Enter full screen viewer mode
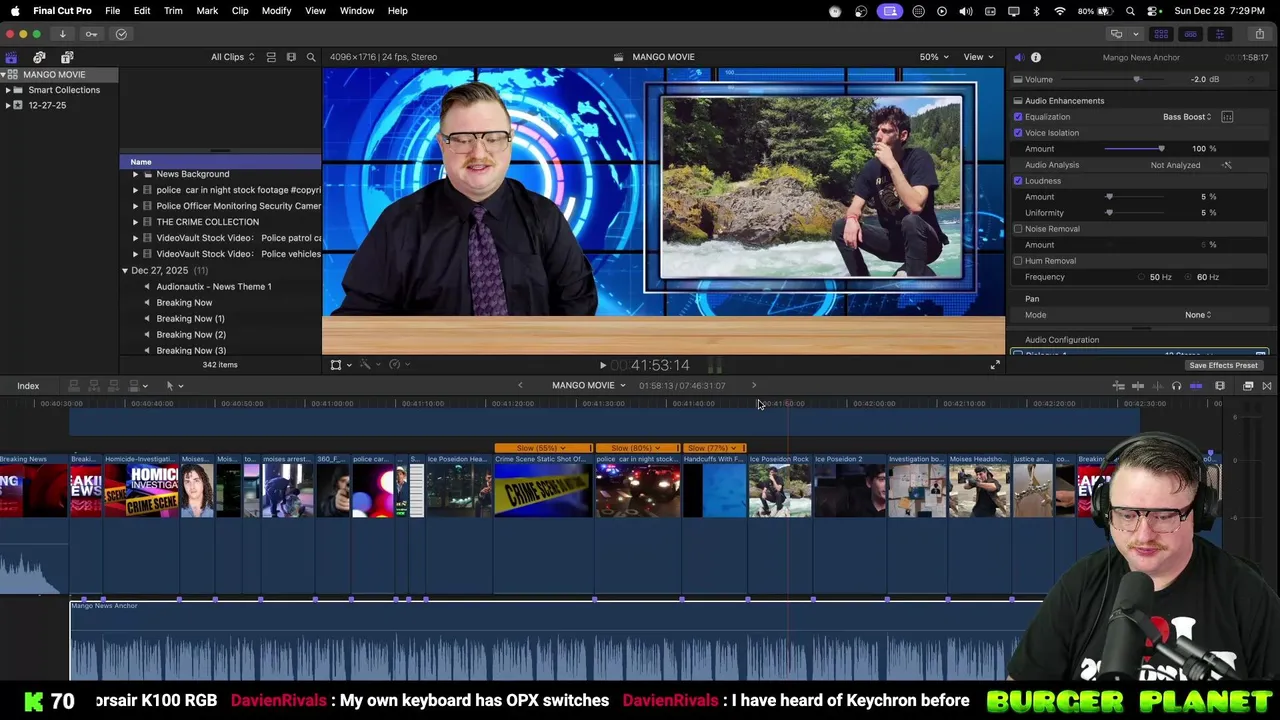Viewport: 1280px width, 720px height. 995,365
